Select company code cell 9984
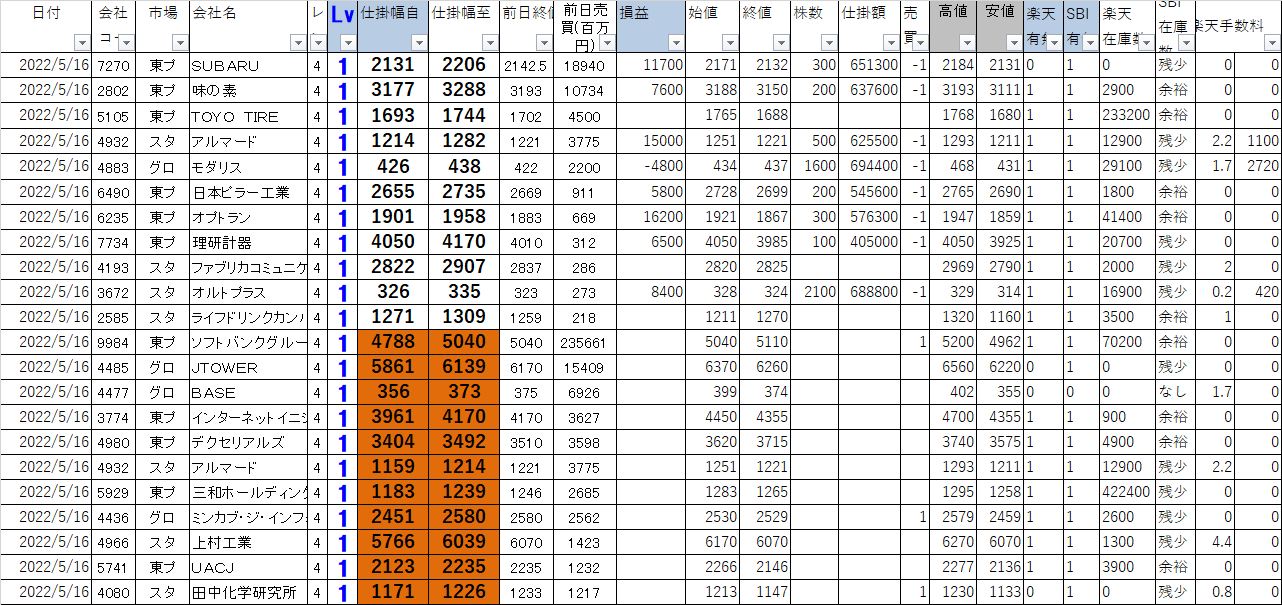 click(114, 342)
